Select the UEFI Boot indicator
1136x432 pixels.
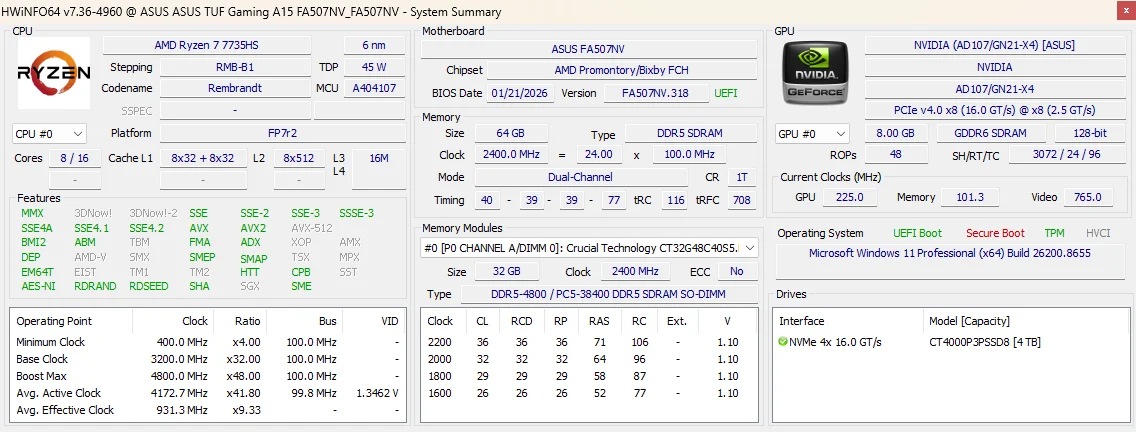click(x=918, y=233)
